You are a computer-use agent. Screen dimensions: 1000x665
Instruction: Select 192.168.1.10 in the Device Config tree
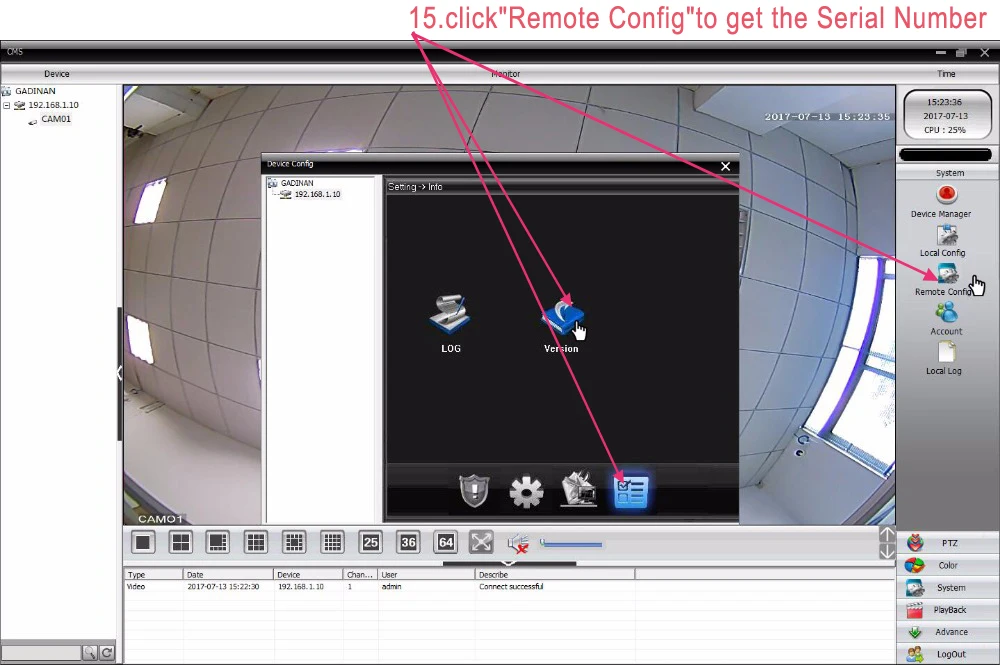point(318,194)
